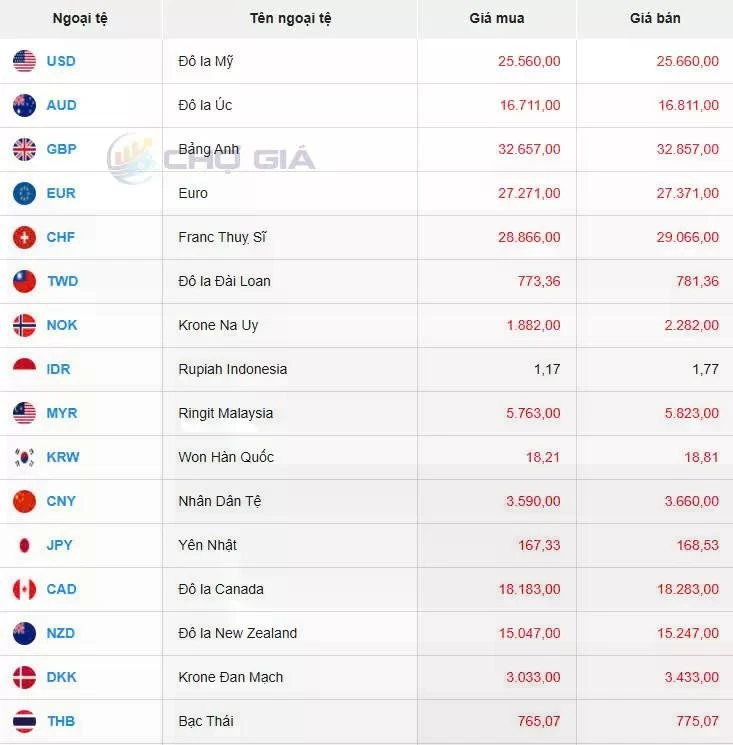This screenshot has width=733, height=745.
Task: Click the Australian flag icon
Action: [25, 105]
